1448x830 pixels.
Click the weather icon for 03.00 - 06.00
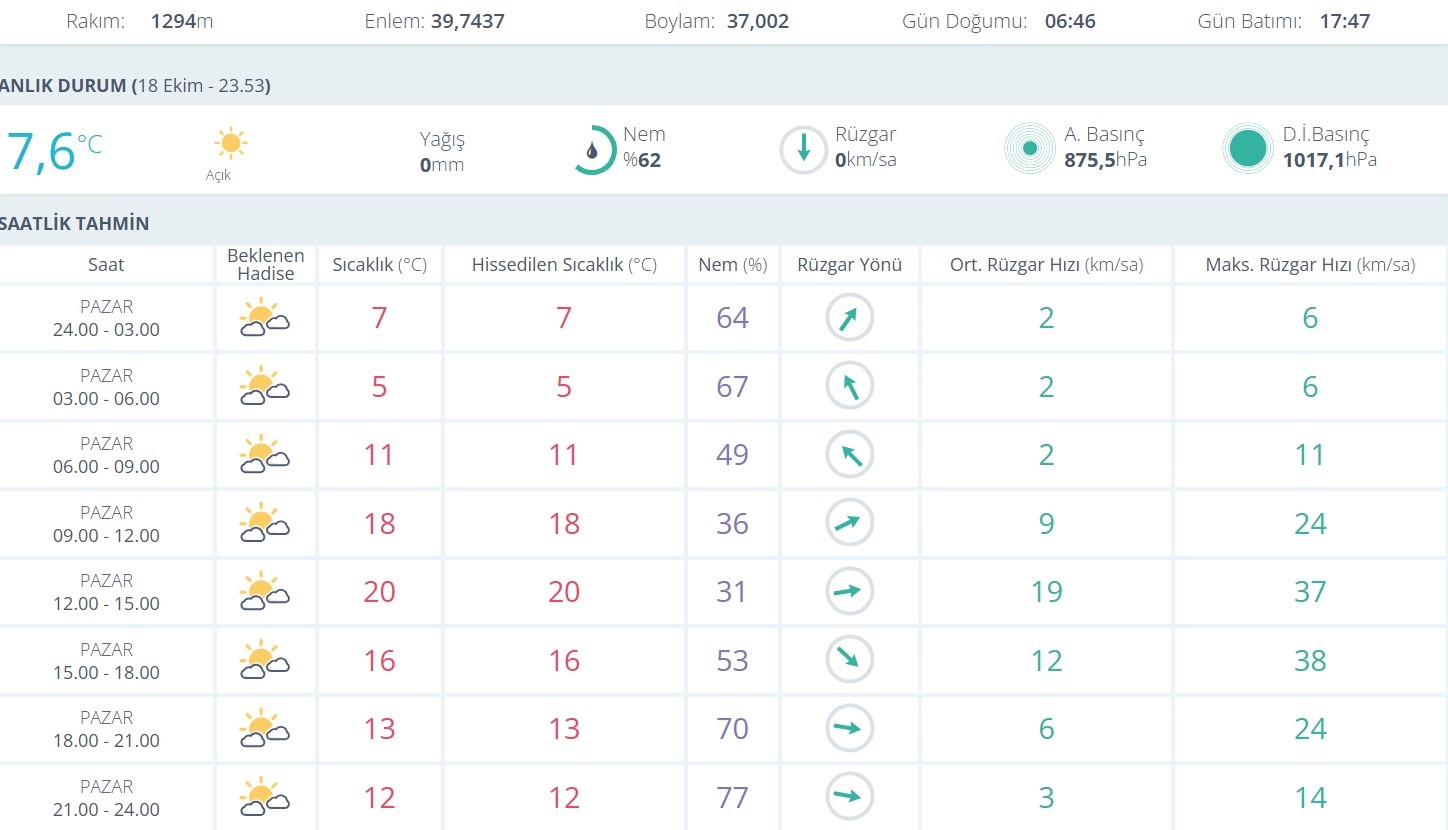click(264, 386)
